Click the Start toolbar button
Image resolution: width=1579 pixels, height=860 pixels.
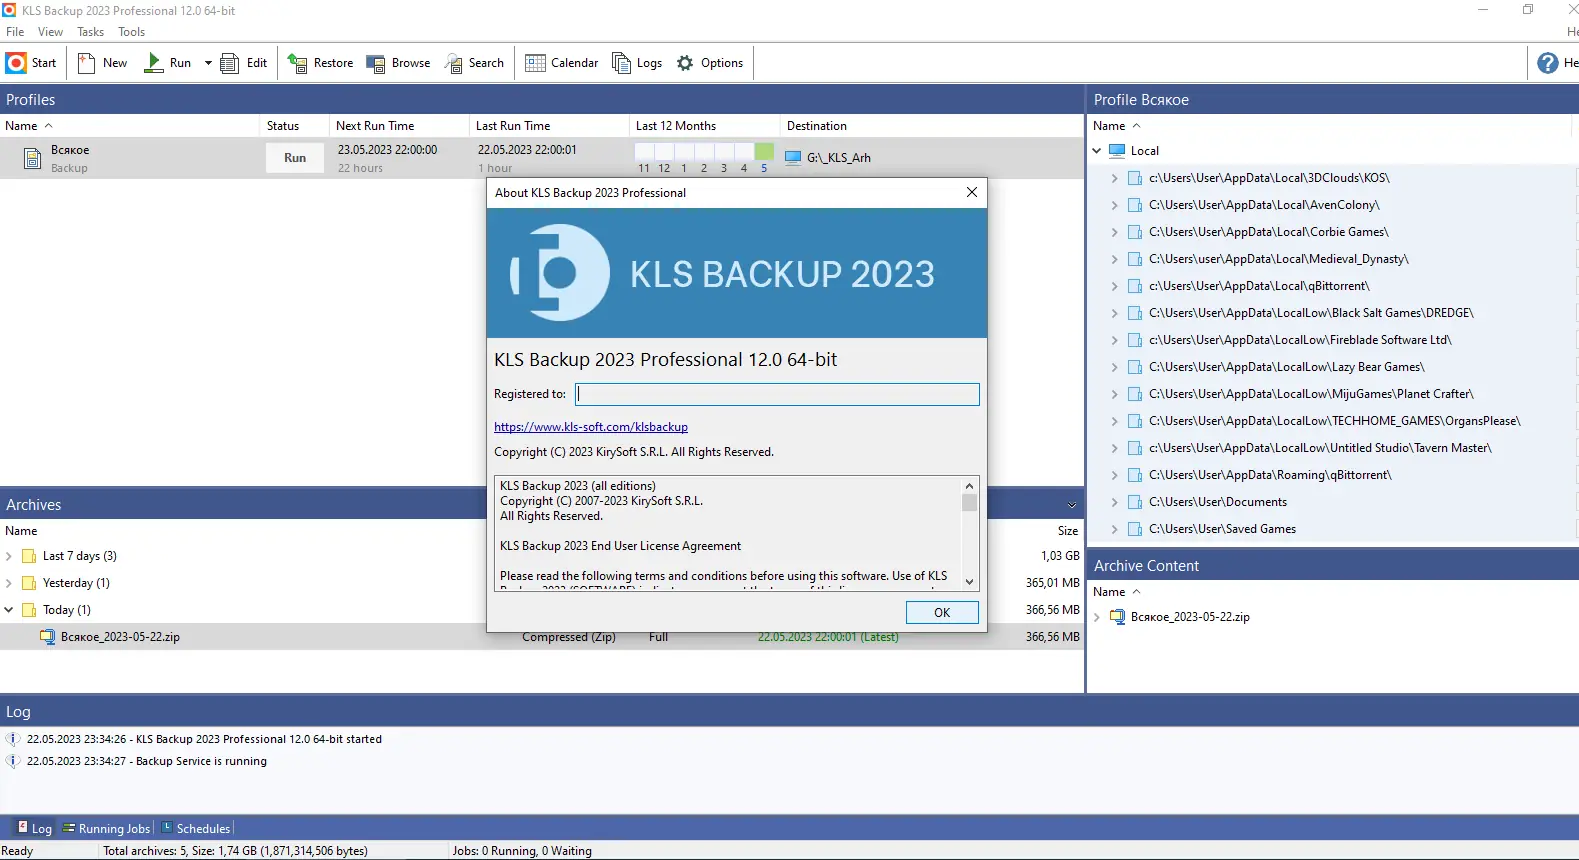coord(31,63)
